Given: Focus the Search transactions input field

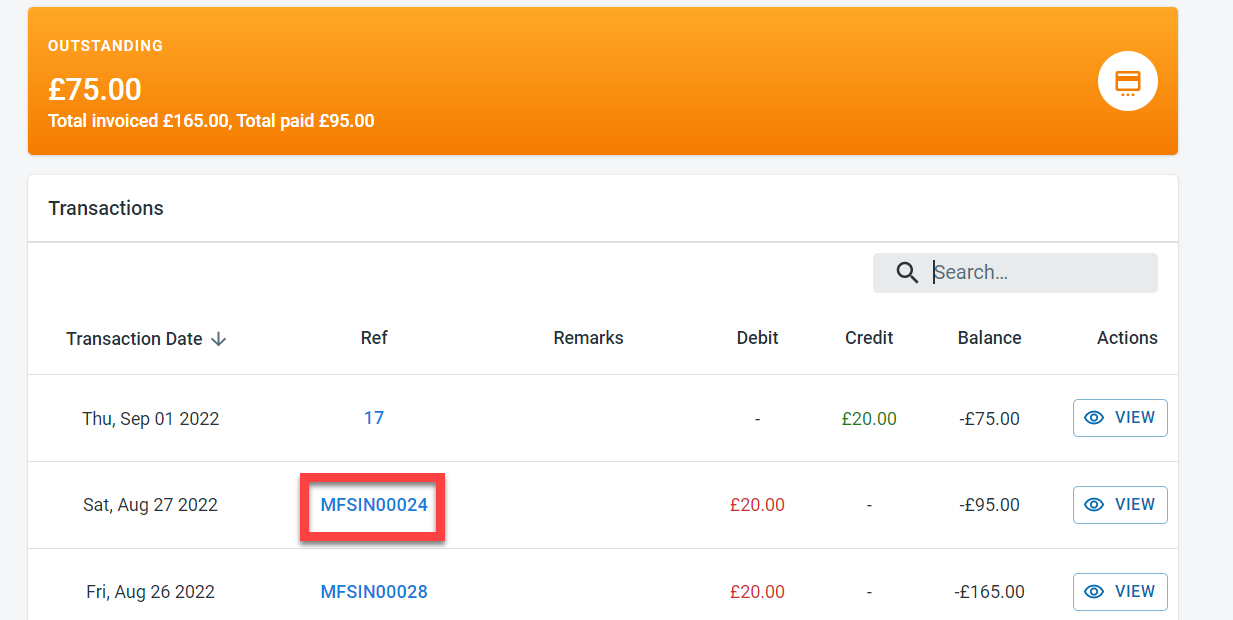Looking at the screenshot, I should [1040, 273].
